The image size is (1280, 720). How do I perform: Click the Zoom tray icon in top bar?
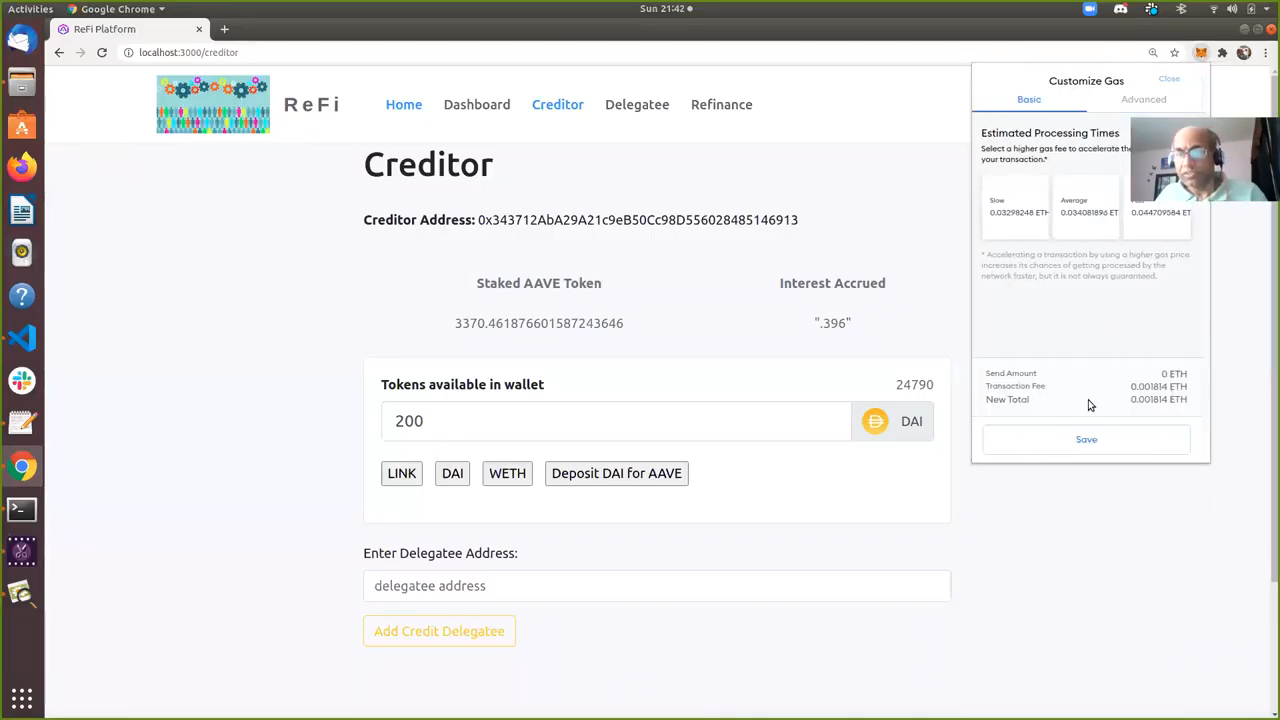click(1090, 9)
